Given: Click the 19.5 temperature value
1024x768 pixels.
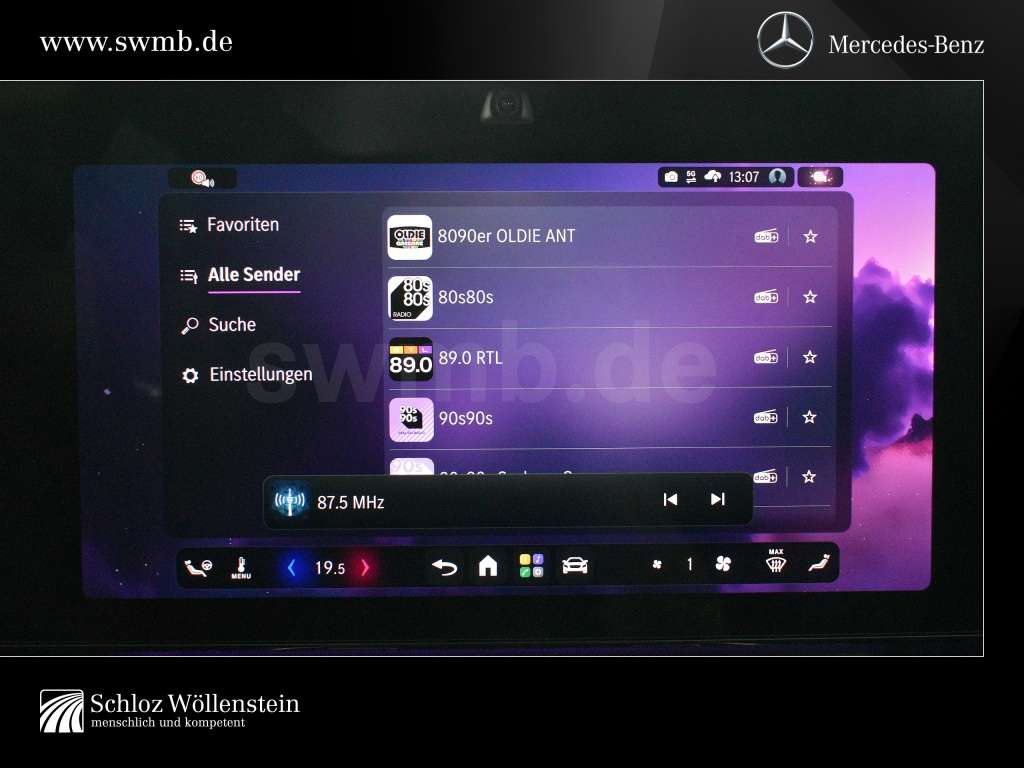Looking at the screenshot, I should click(330, 568).
